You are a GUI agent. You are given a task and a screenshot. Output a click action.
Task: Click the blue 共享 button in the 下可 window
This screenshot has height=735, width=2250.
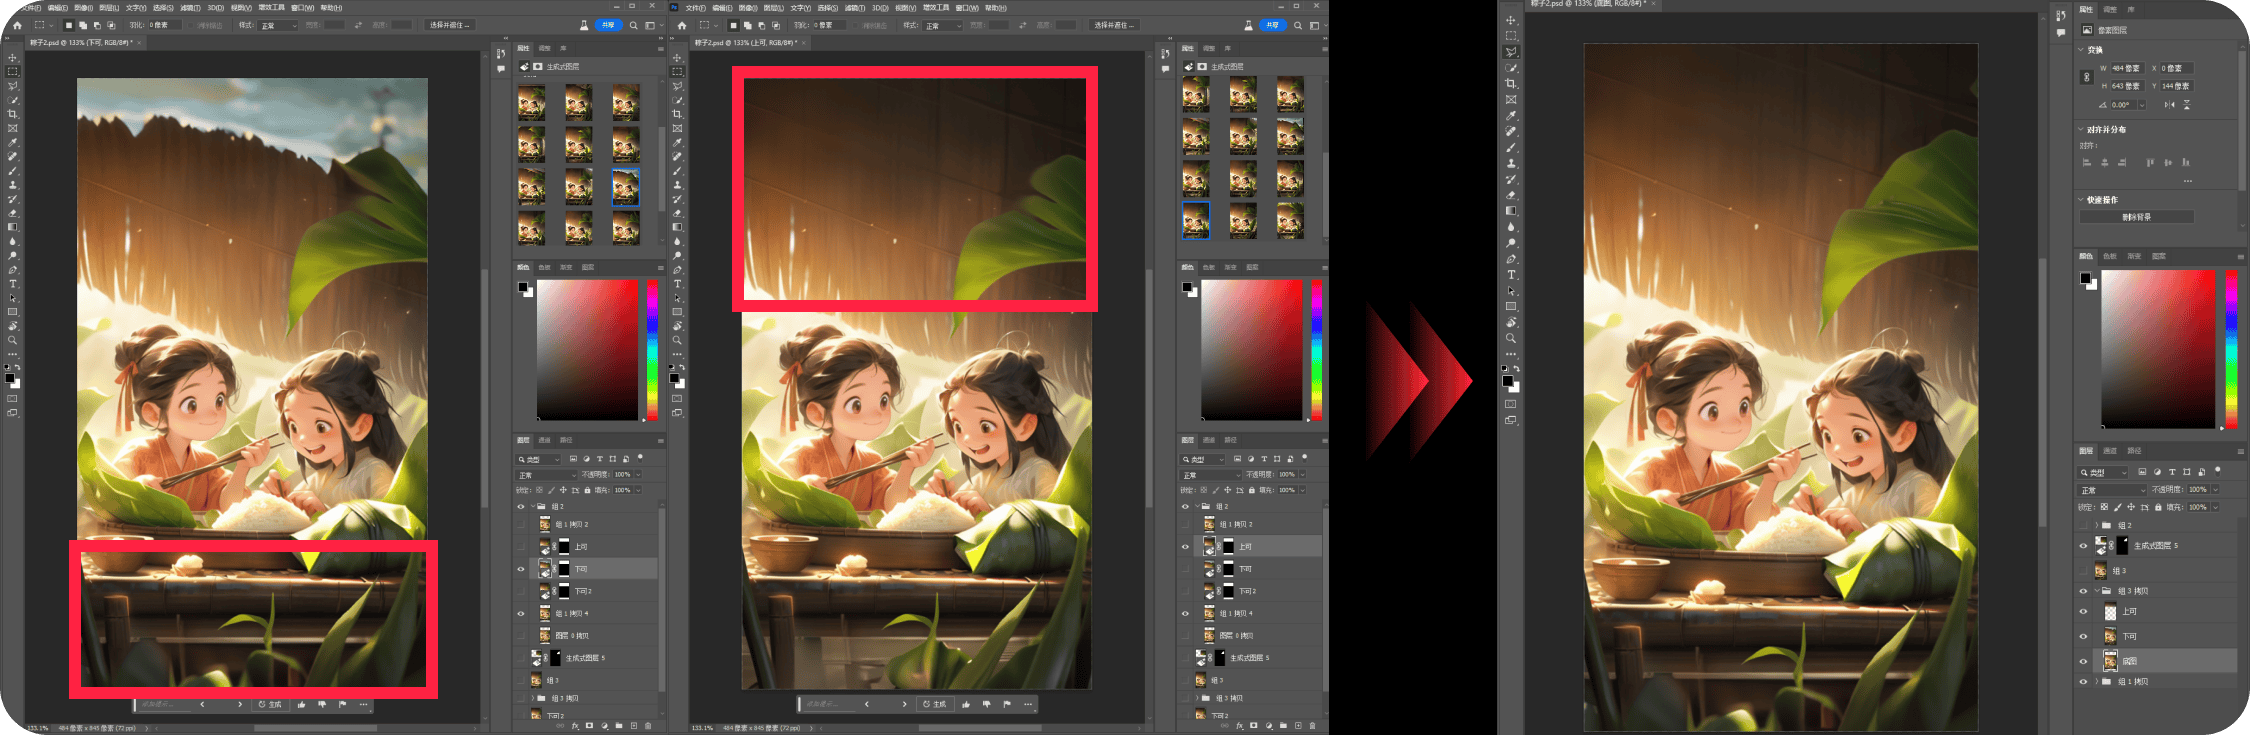click(608, 25)
